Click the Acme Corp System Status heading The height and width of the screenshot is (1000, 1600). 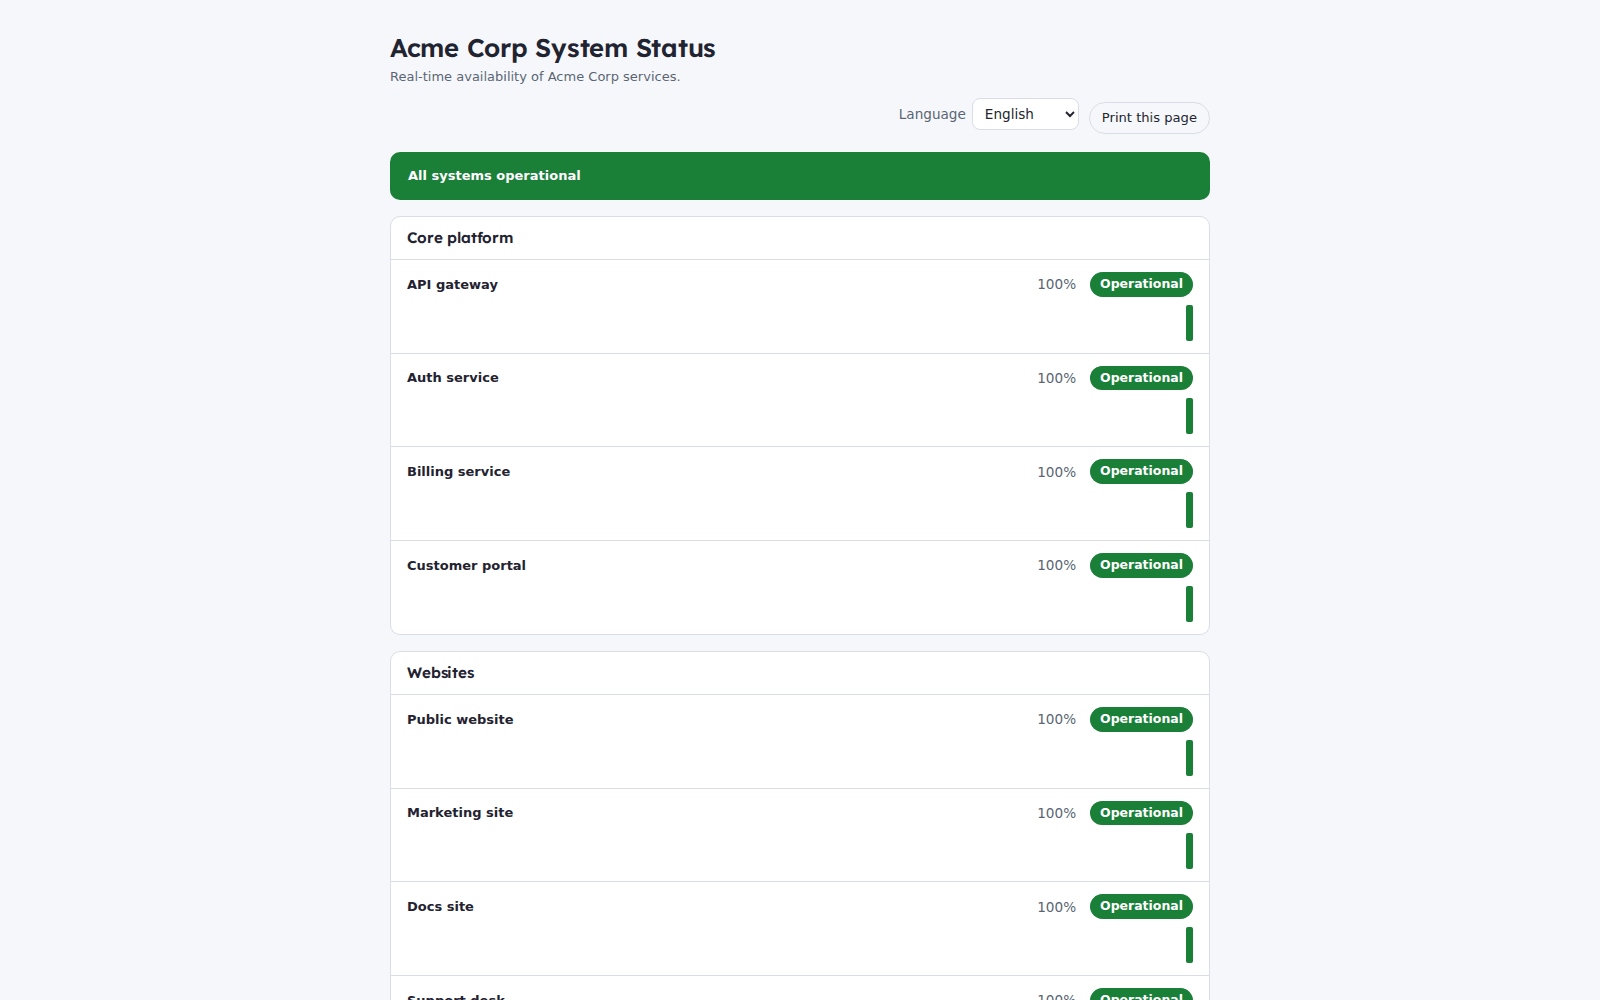pyautogui.click(x=553, y=49)
